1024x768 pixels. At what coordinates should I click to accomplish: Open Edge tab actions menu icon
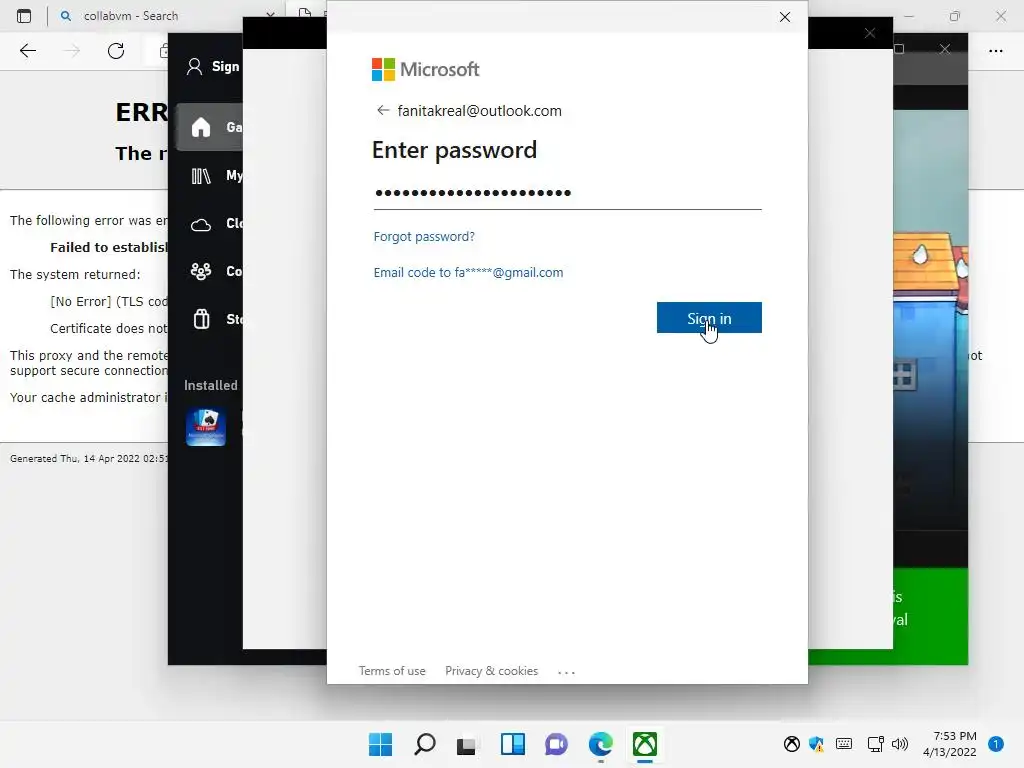pos(24,16)
